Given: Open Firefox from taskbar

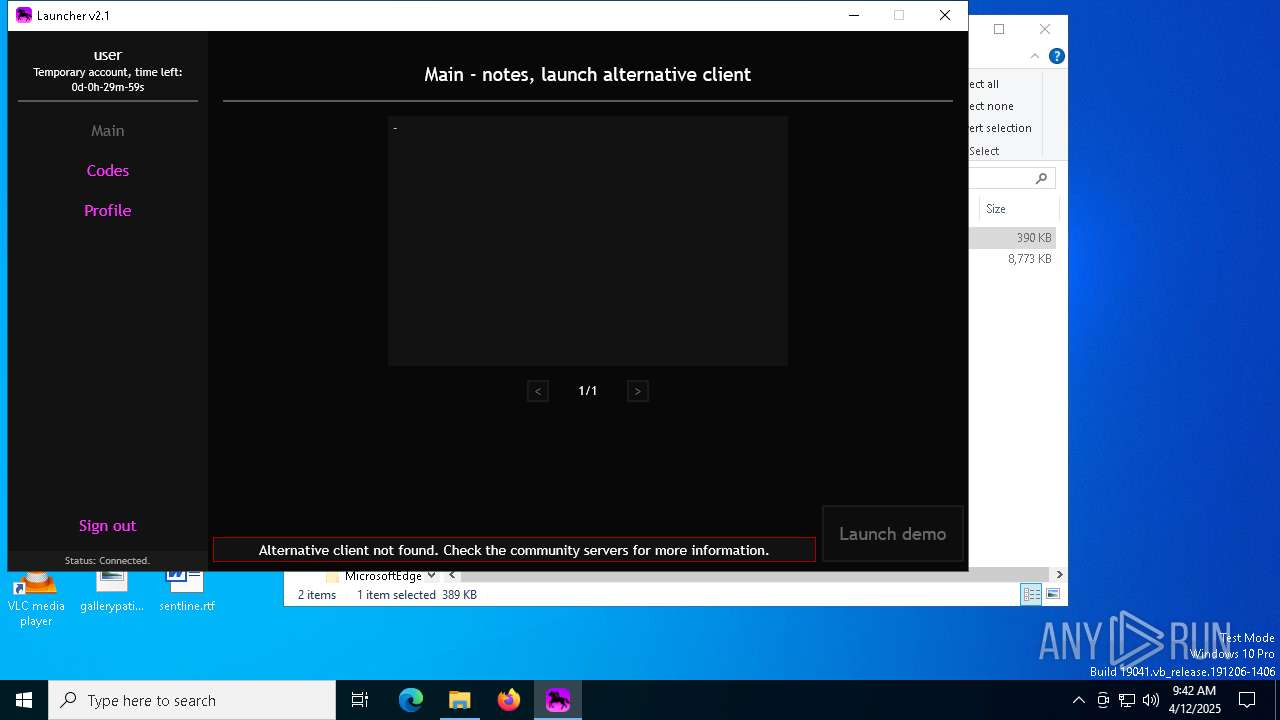Looking at the screenshot, I should coord(509,700).
